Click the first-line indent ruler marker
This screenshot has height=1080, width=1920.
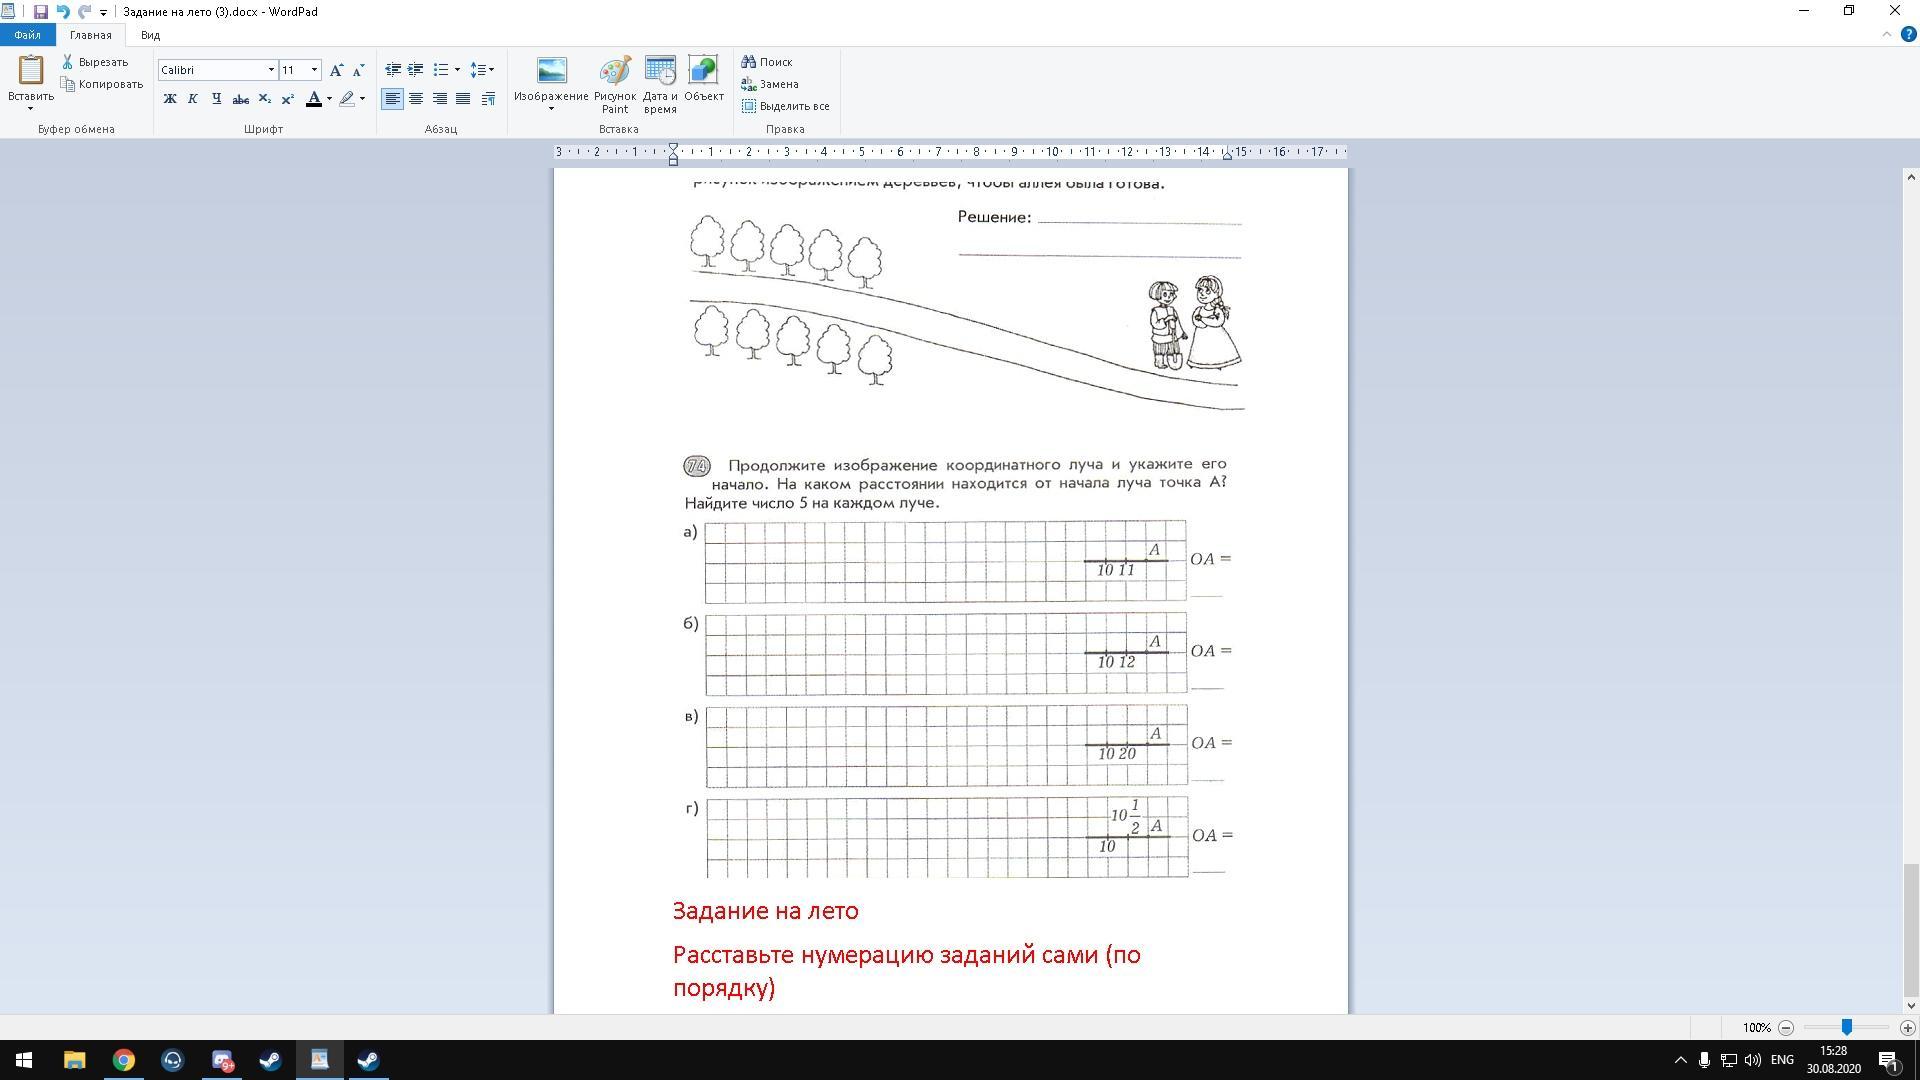click(x=673, y=147)
